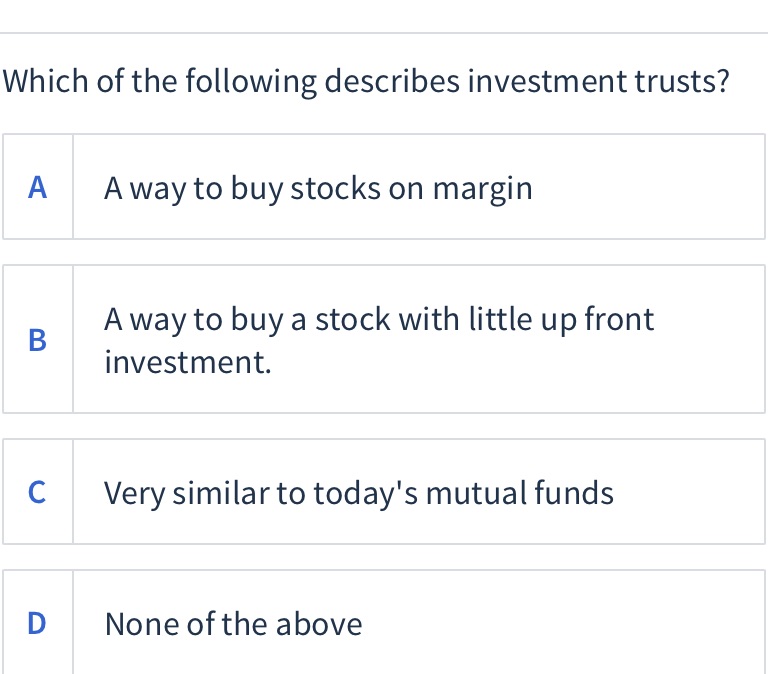Click empty space inside answer D box

[563, 623]
